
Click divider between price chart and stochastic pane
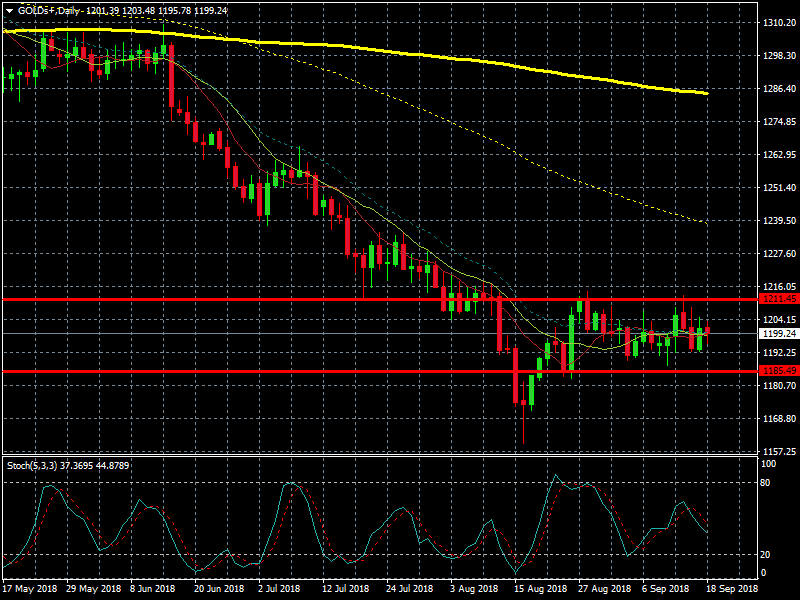[380, 457]
